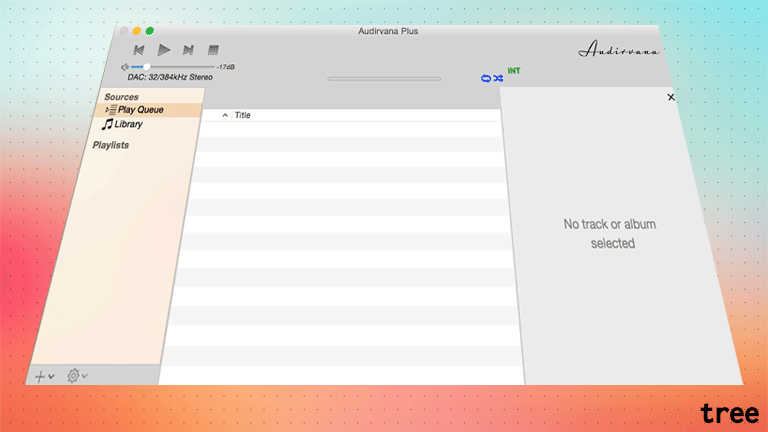Stop playback with the Stop button
The image size is (768, 432).
coord(213,50)
